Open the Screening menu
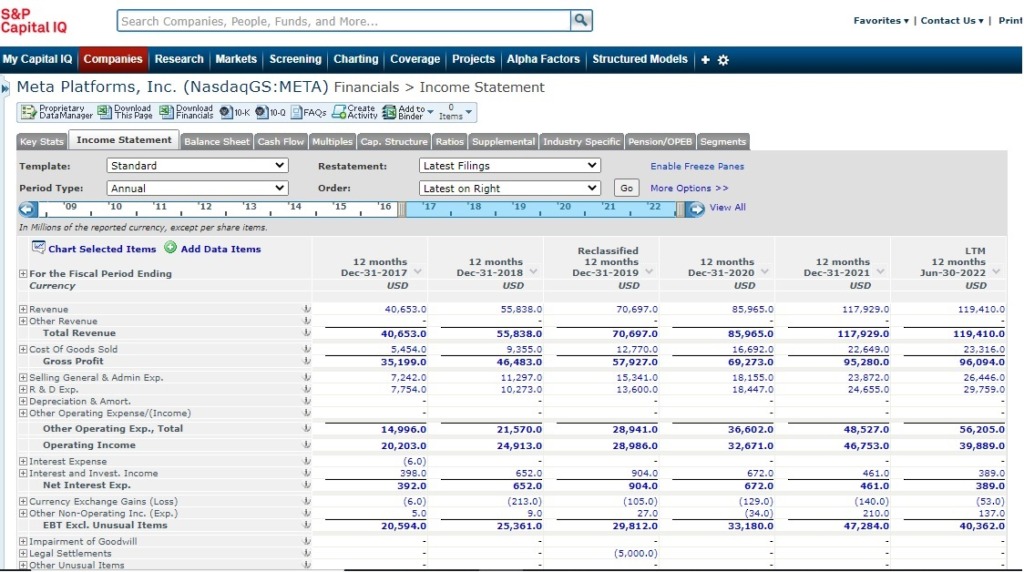Screen dimensions: 1024x572 coord(295,60)
